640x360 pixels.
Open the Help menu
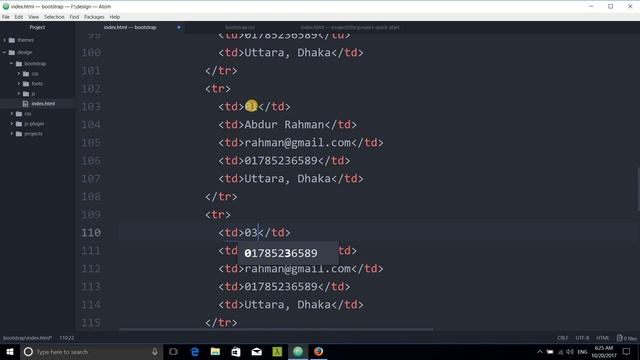click(115, 17)
